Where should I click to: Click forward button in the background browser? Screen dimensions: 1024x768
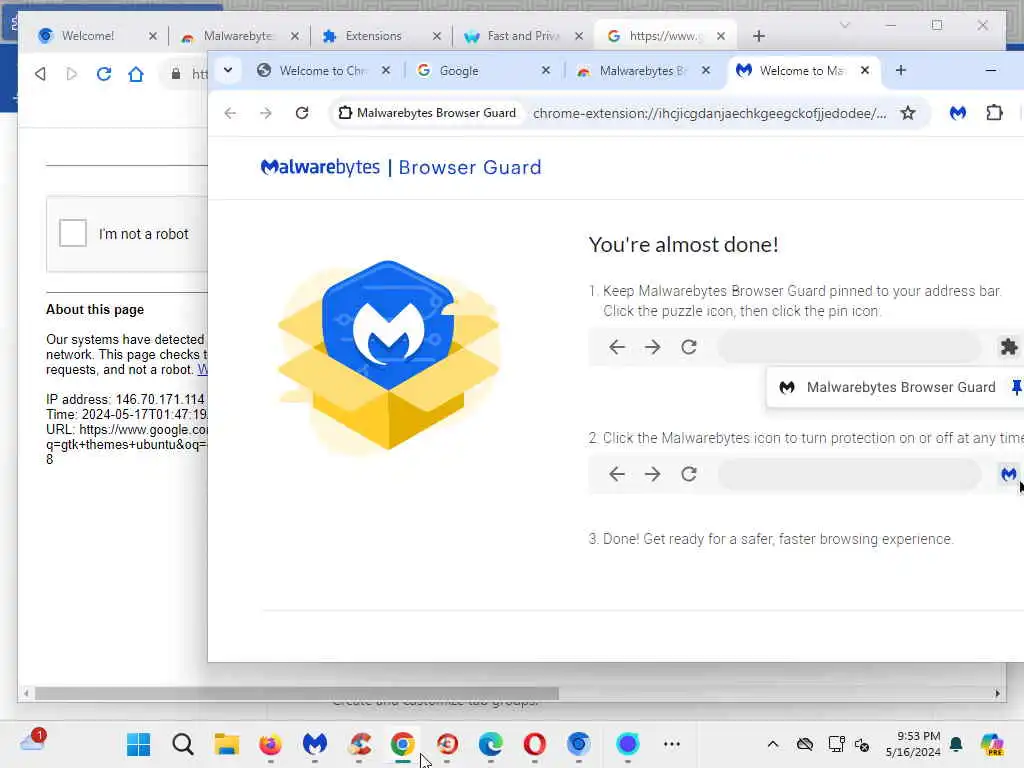coord(72,74)
